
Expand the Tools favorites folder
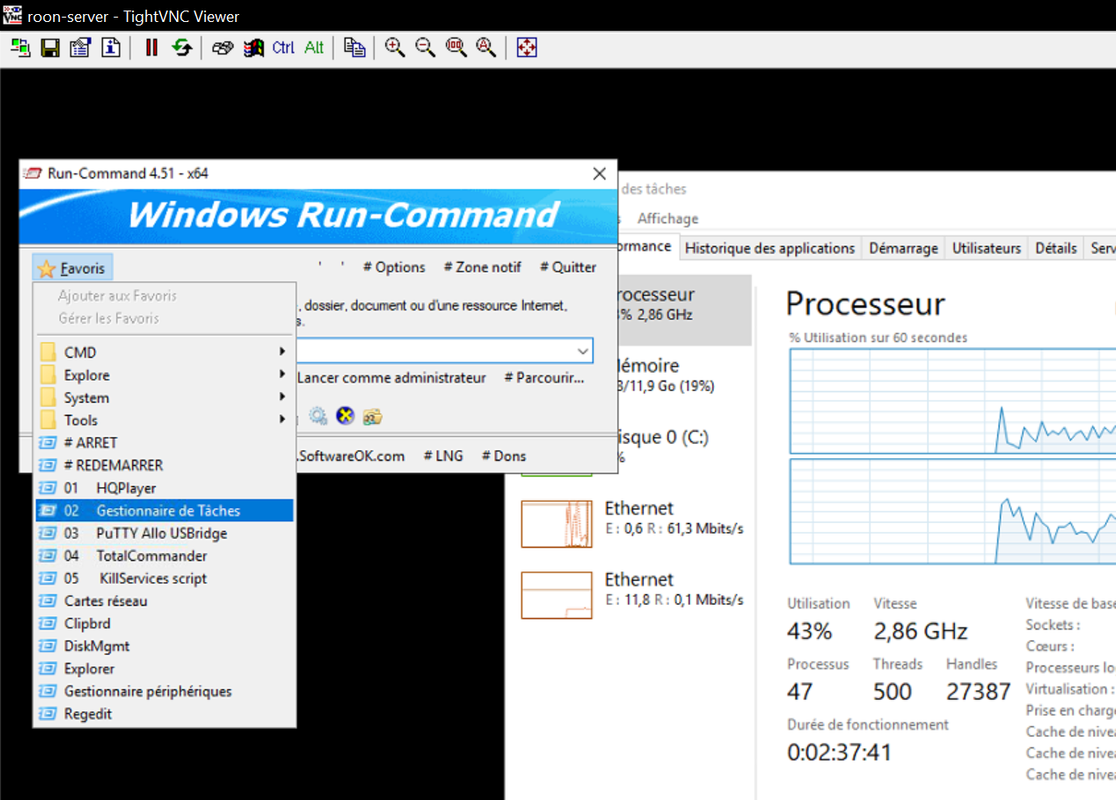coord(164,420)
